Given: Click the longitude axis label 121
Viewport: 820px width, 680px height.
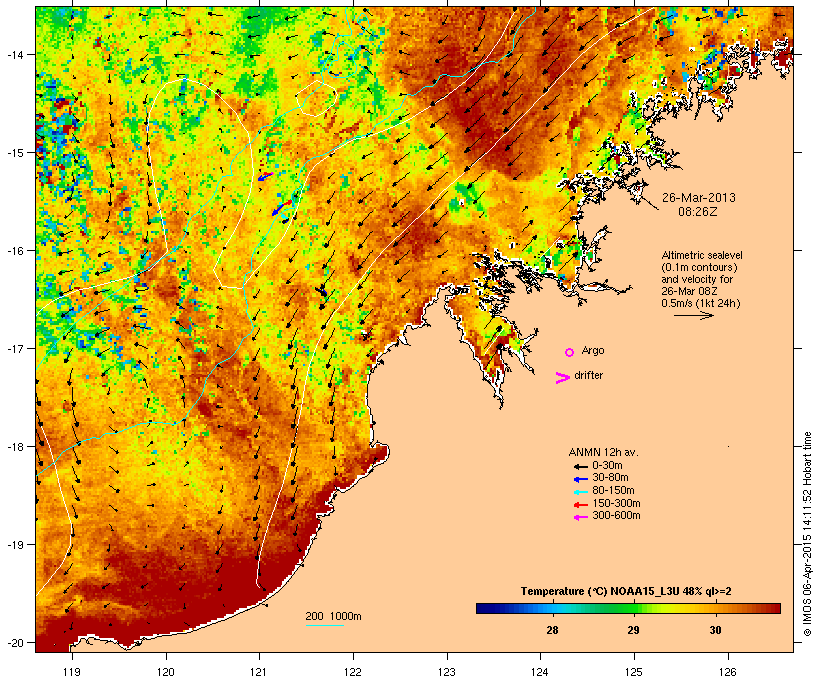Looking at the screenshot, I should (x=259, y=672).
